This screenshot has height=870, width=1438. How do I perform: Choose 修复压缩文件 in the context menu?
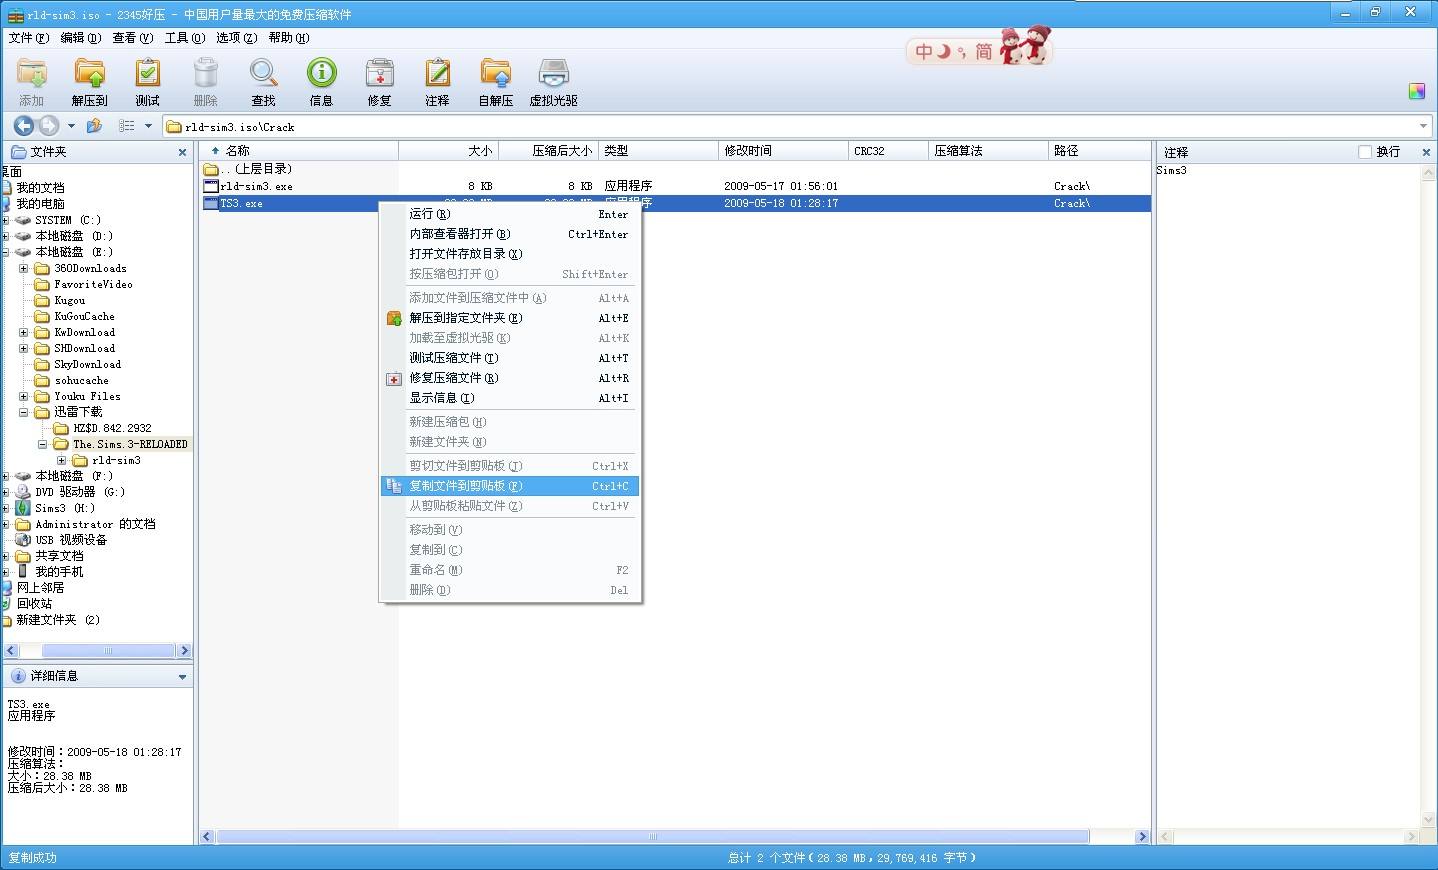[510, 378]
